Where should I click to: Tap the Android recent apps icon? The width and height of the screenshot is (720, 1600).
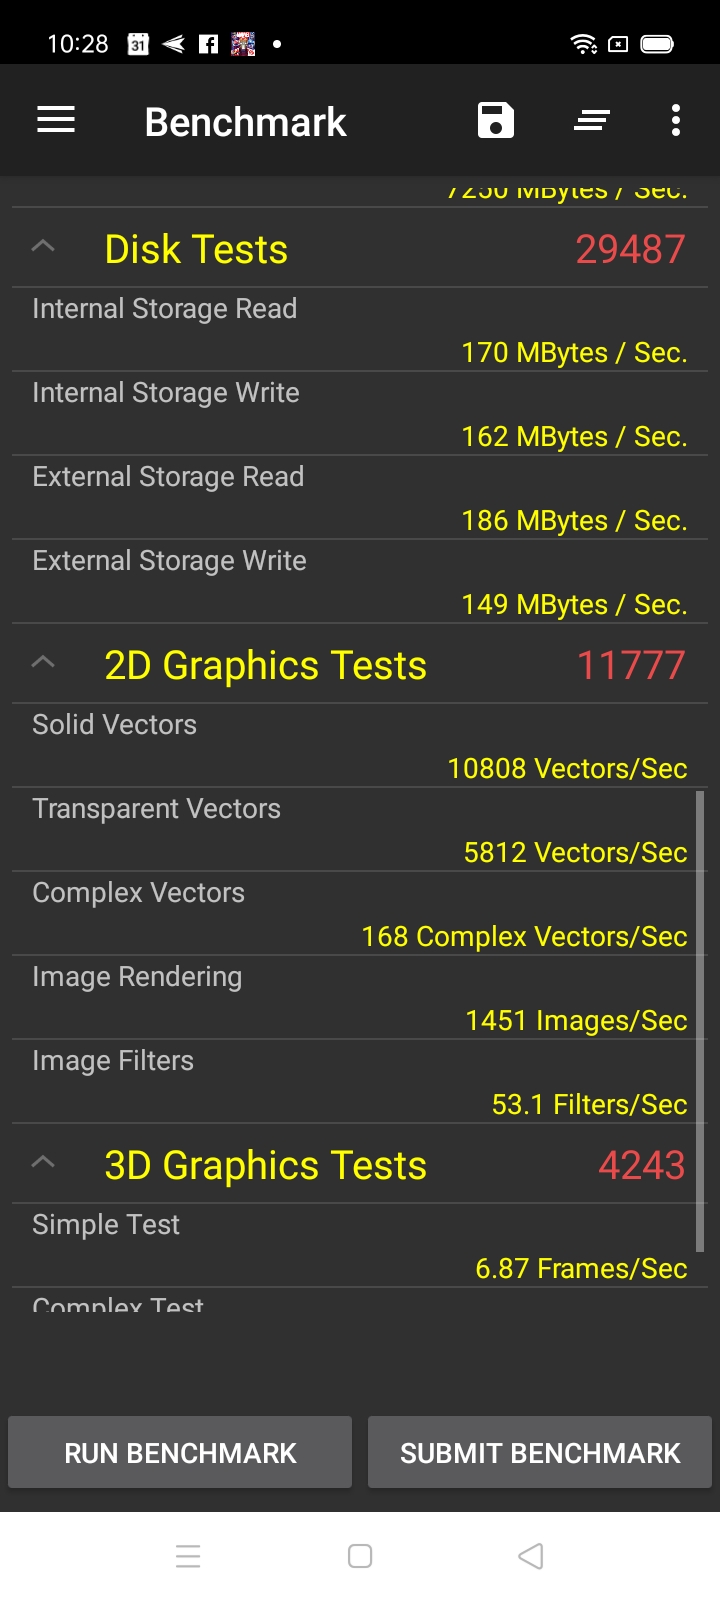pos(188,1556)
